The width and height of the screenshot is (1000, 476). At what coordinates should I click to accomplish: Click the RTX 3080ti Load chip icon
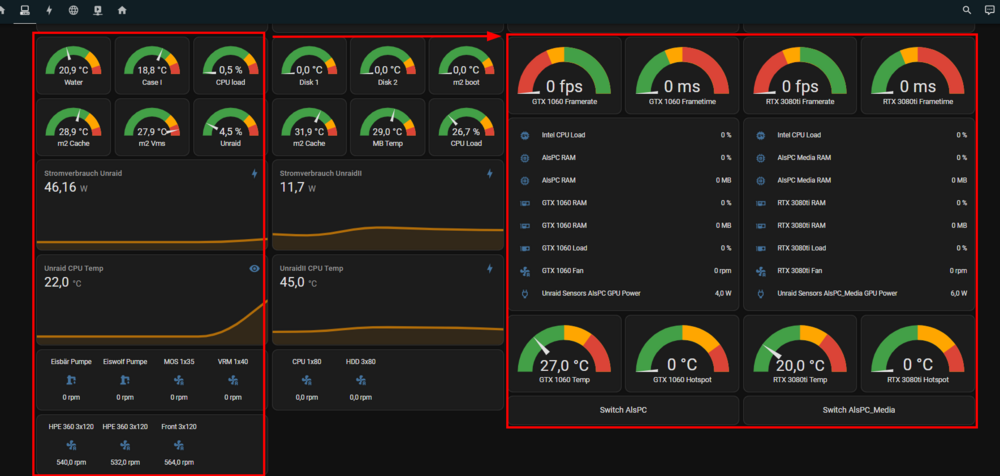point(760,248)
